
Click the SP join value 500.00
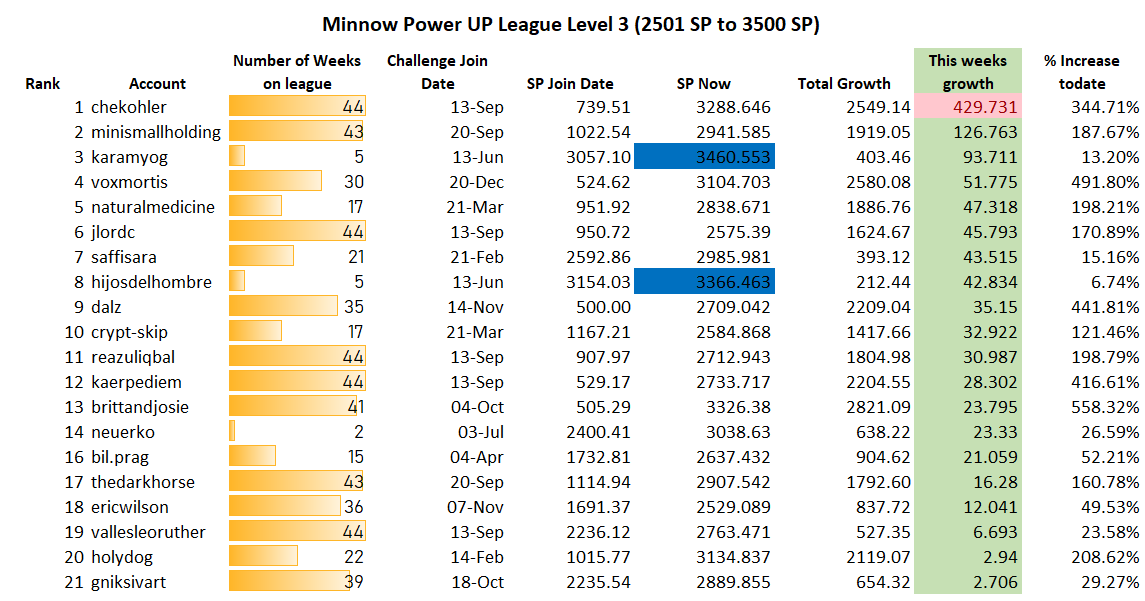click(603, 307)
